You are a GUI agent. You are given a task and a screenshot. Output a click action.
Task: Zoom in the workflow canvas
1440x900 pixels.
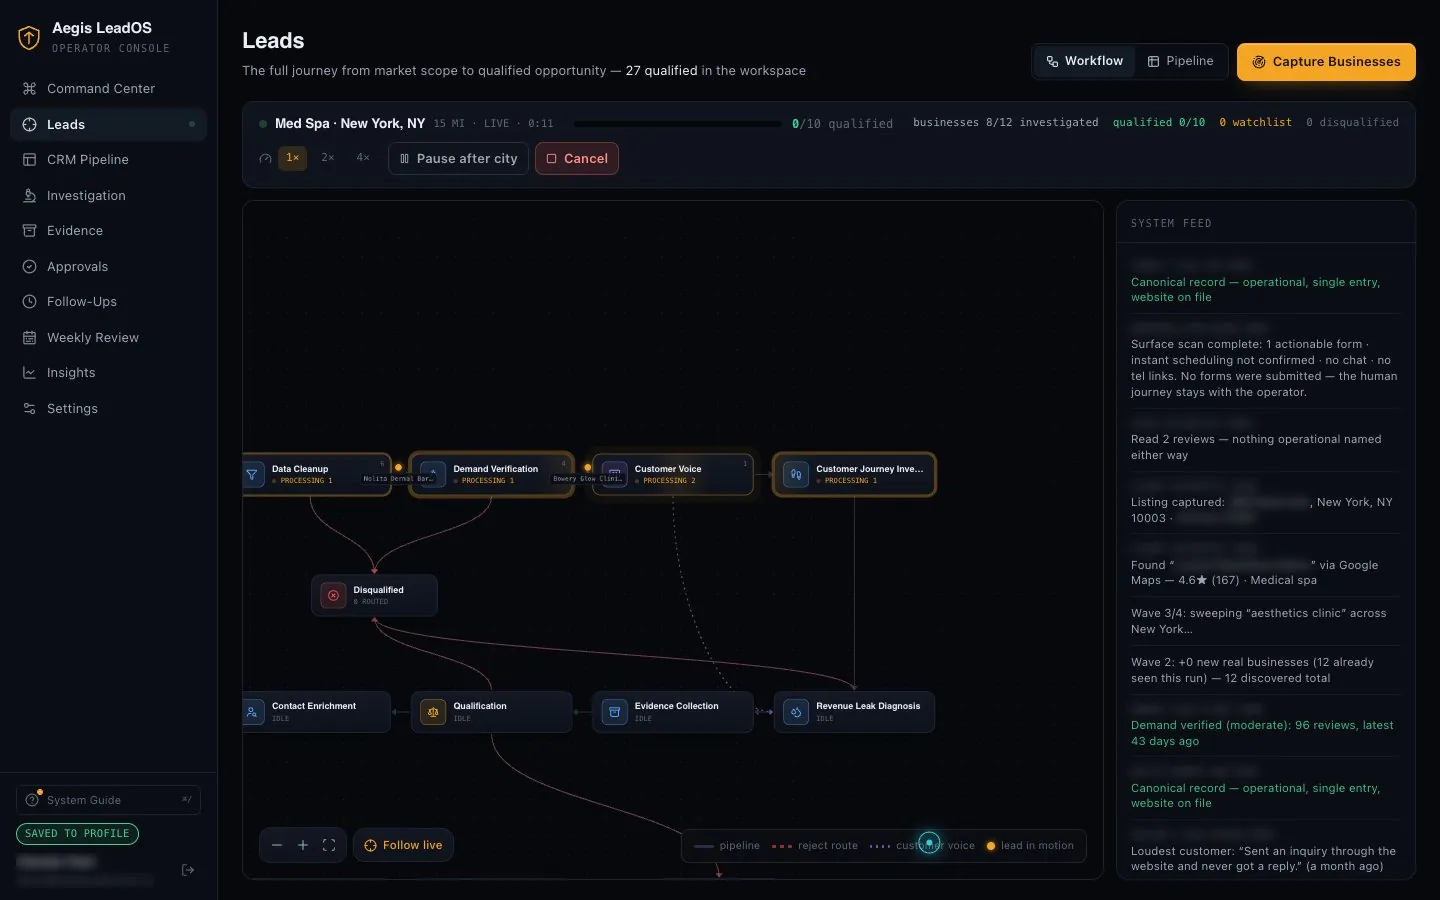(303, 845)
